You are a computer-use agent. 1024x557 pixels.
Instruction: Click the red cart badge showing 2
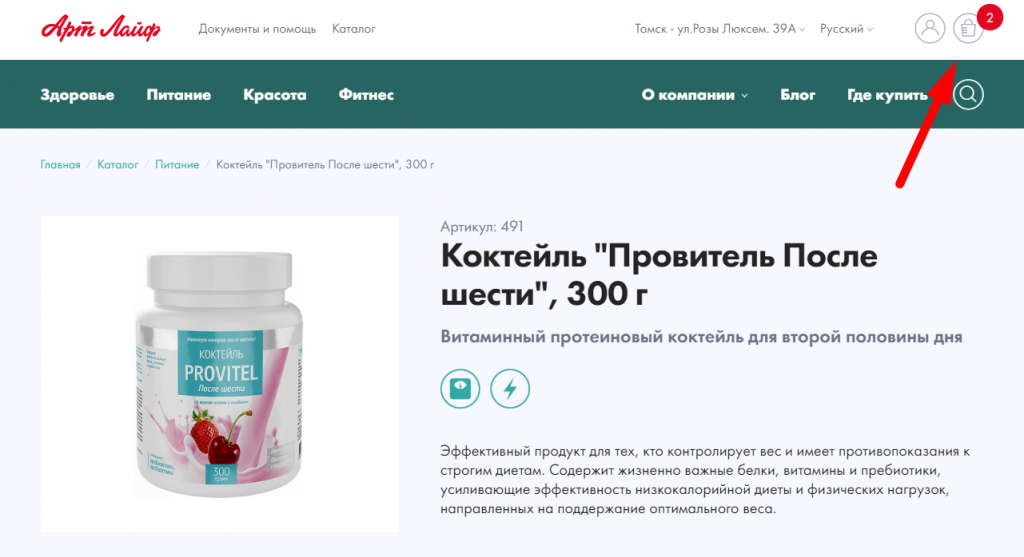[x=989, y=18]
